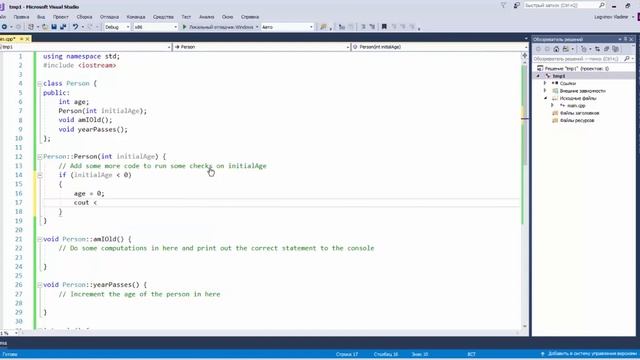The width and height of the screenshot is (640, 360).
Task: Click the scroll-down arrow of editor scrollbar
Action: click(x=524, y=326)
